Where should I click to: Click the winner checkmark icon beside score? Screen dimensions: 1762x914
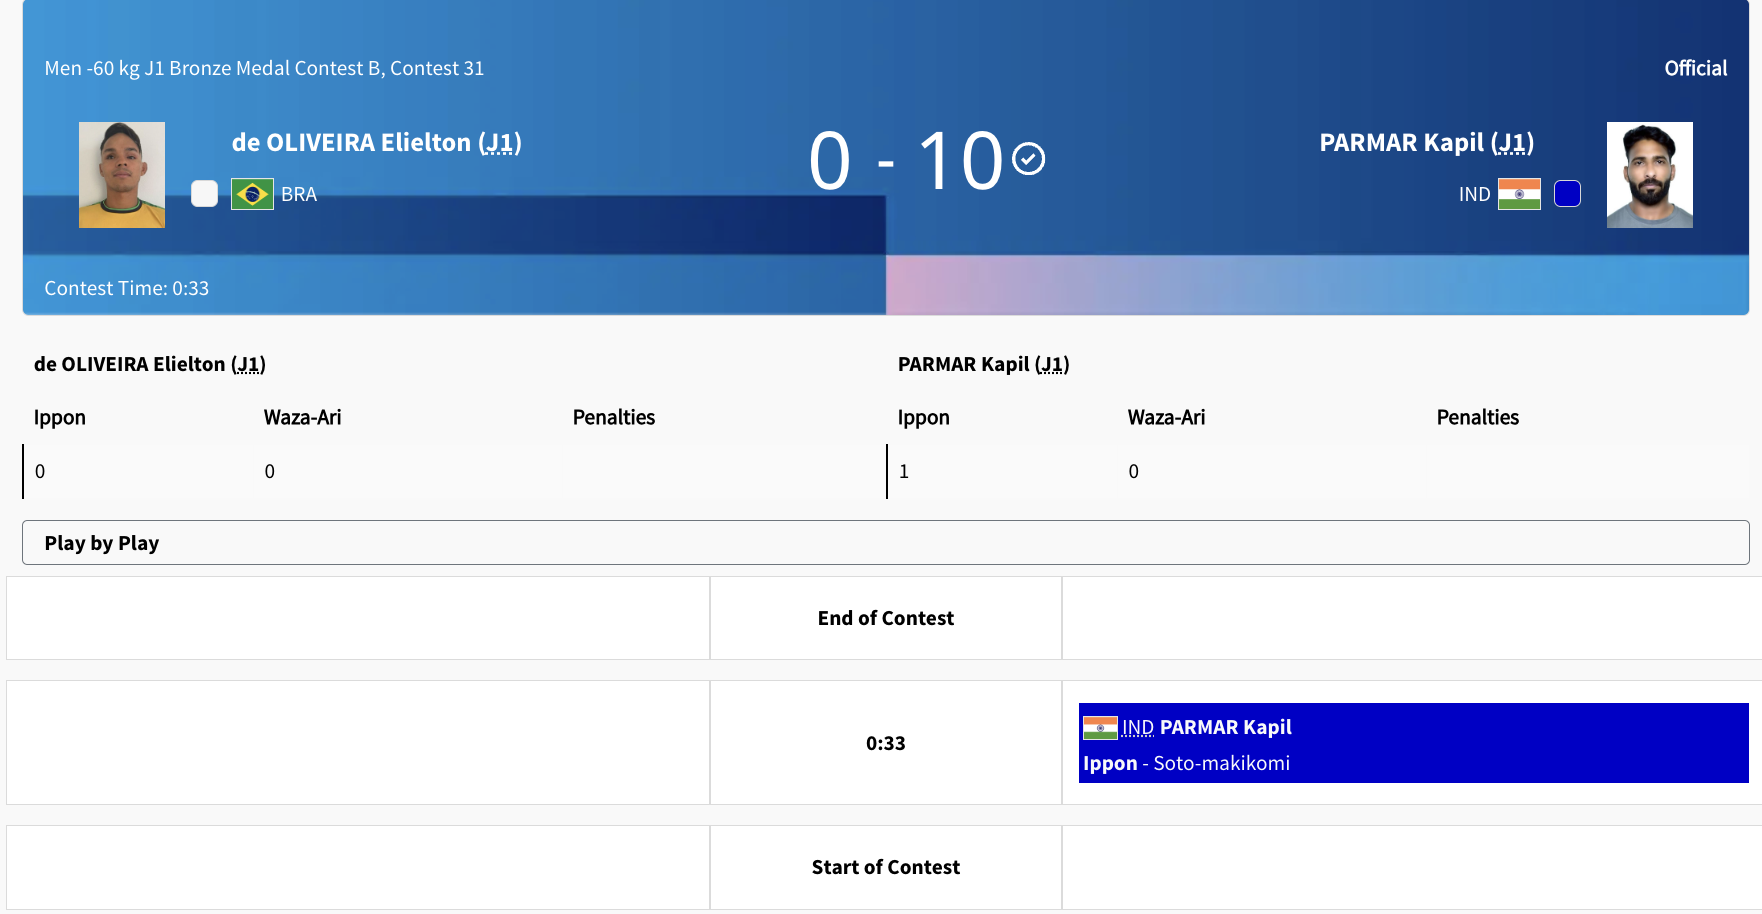1028,159
